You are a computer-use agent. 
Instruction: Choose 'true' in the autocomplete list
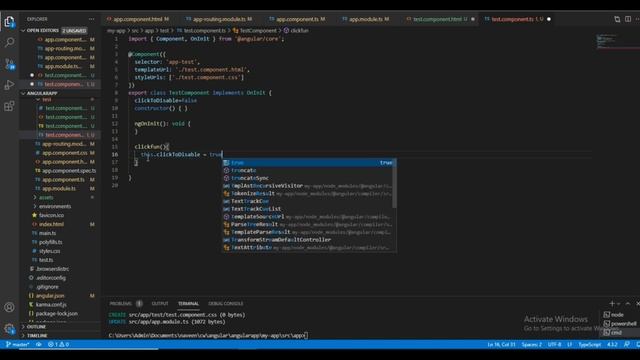308,162
